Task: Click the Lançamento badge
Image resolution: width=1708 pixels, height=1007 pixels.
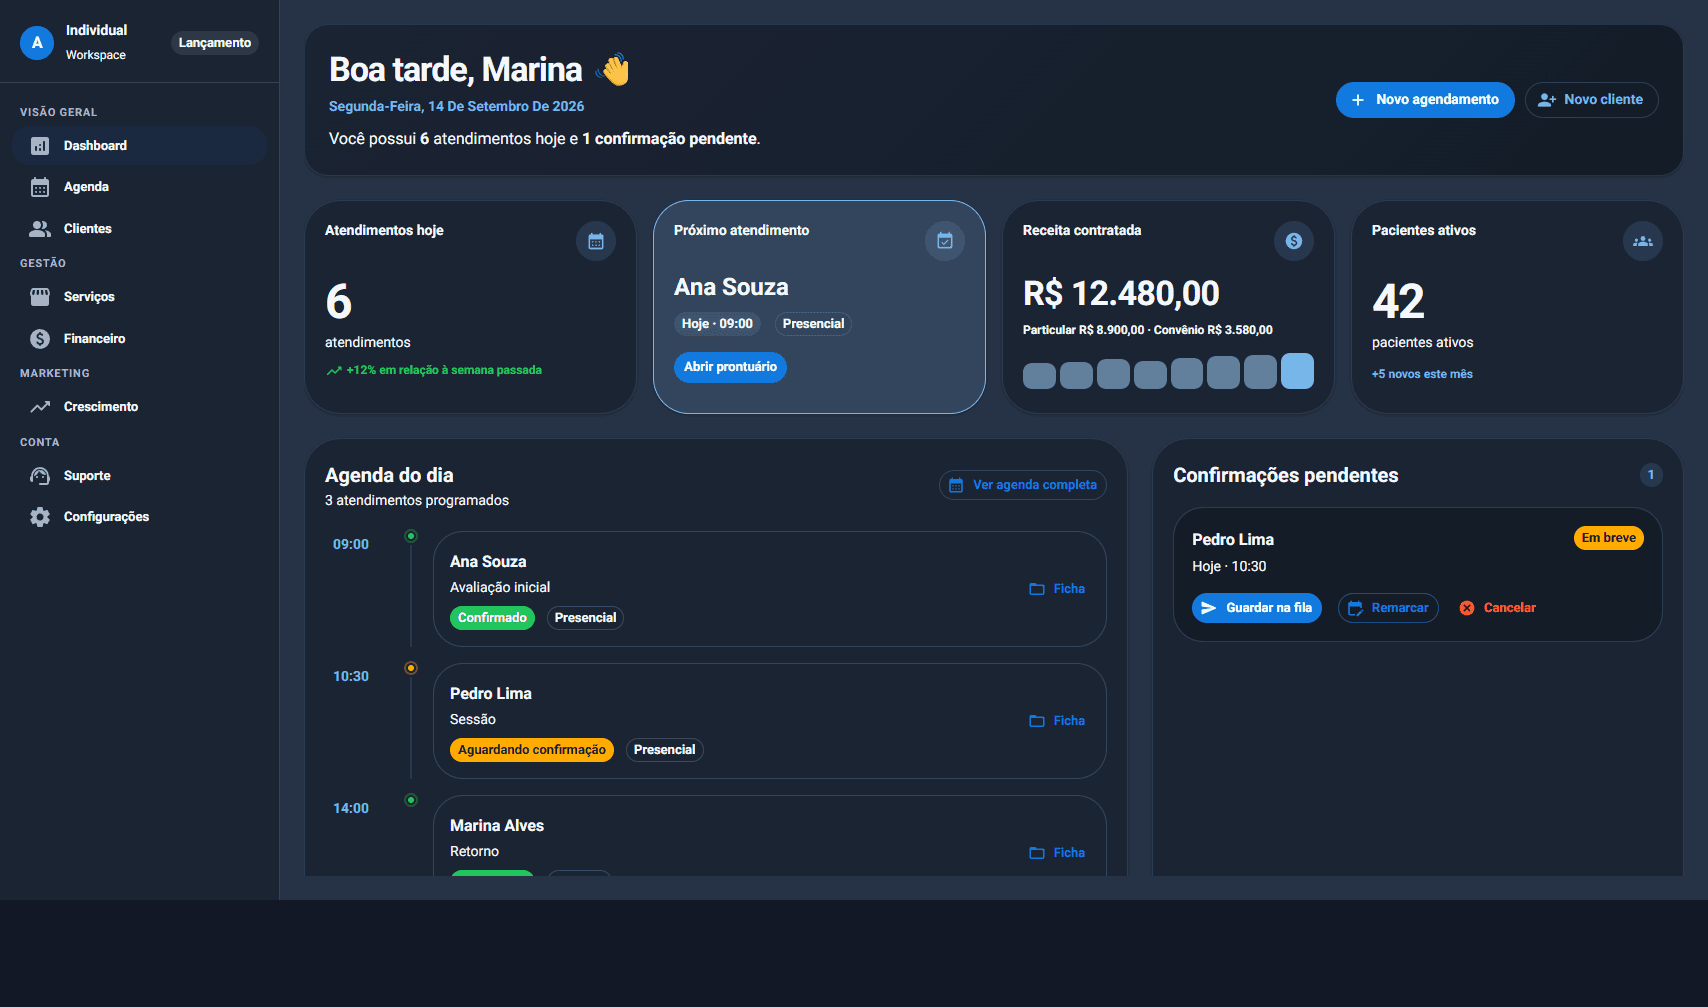Action: (x=215, y=43)
